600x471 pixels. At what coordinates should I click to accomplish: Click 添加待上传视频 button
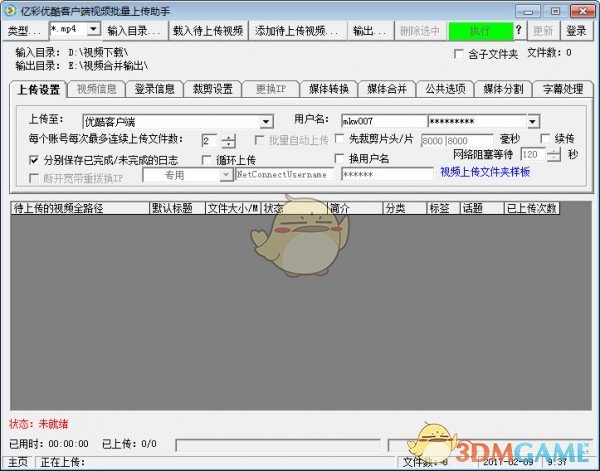pos(298,31)
